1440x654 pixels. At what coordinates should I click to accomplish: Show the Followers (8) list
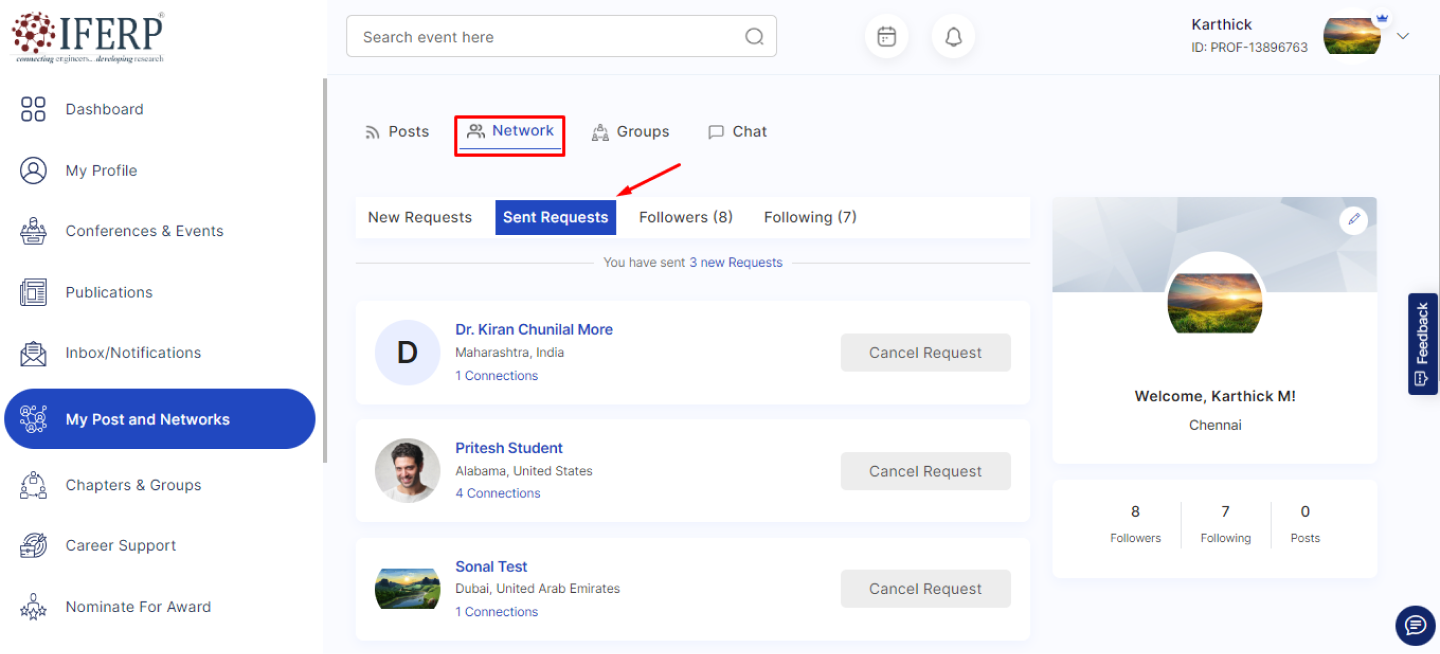click(685, 217)
